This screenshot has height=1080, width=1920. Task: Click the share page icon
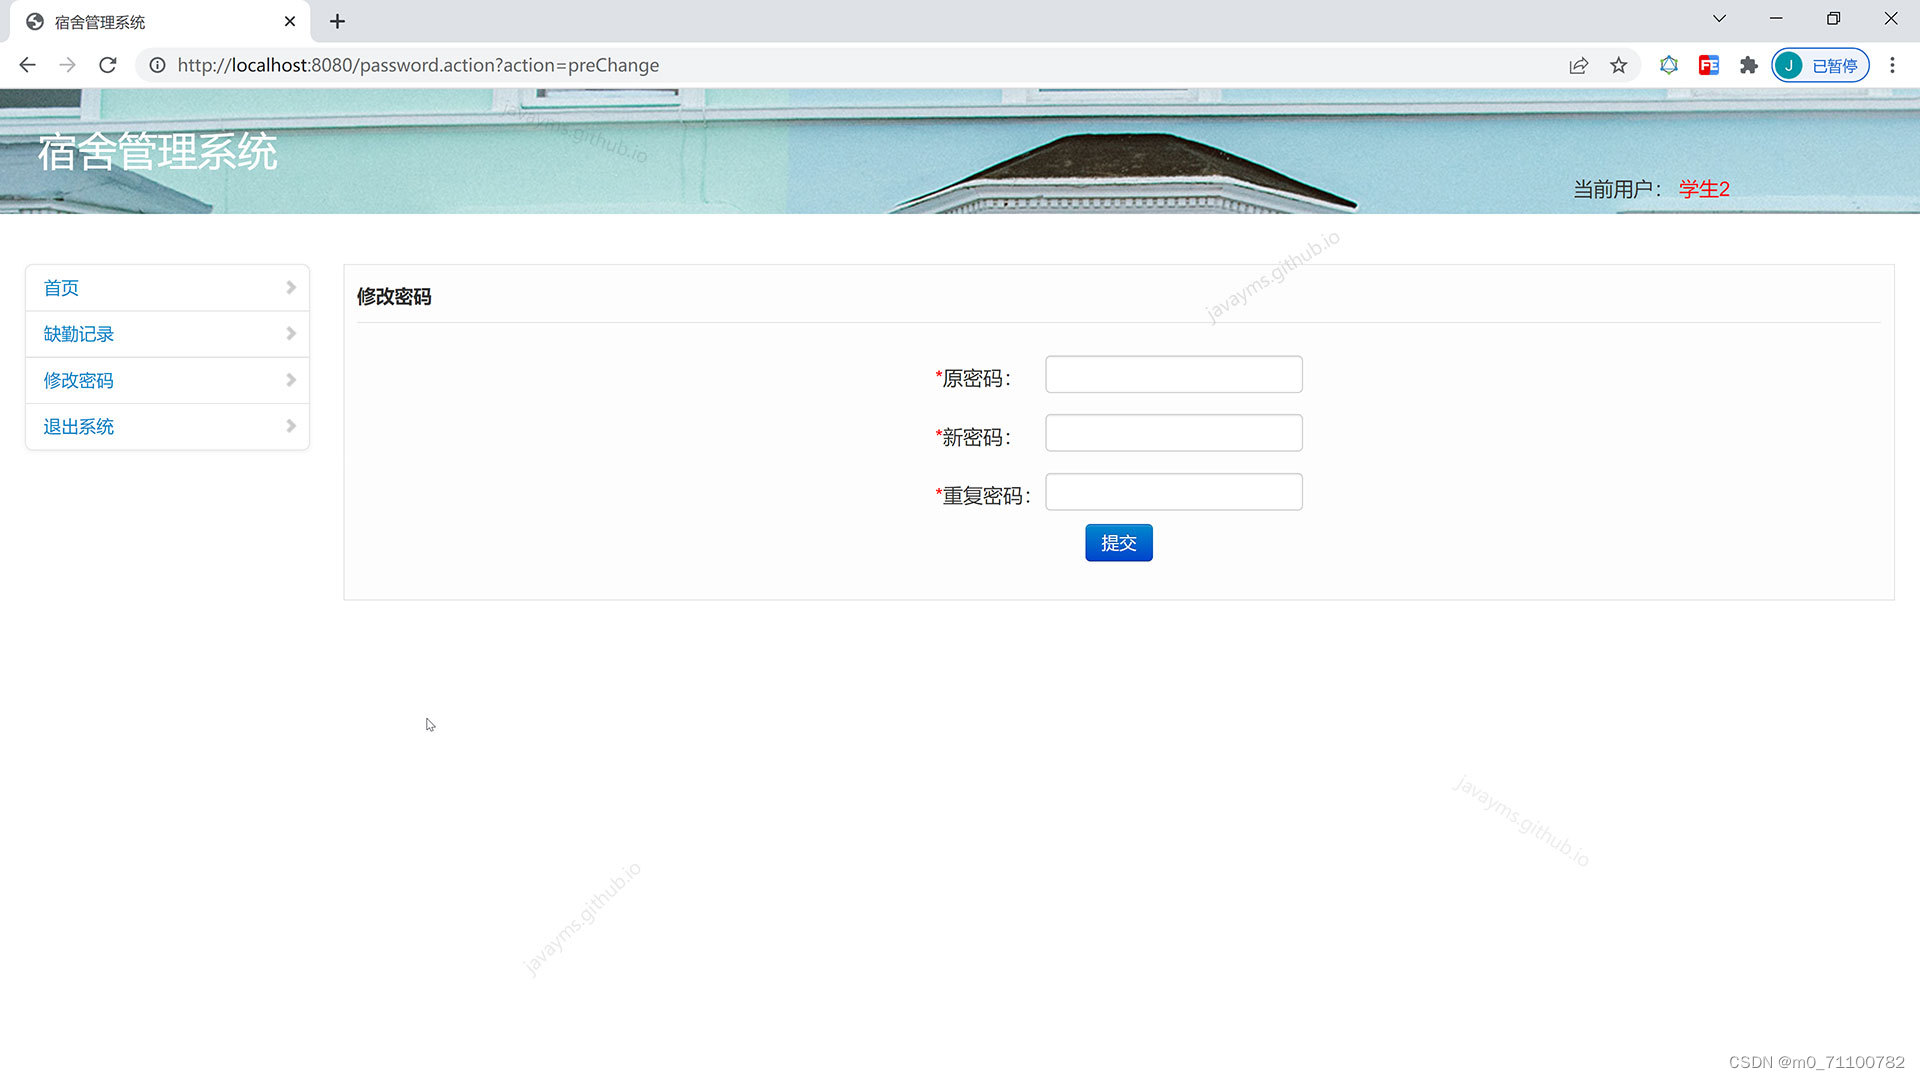coord(1578,65)
